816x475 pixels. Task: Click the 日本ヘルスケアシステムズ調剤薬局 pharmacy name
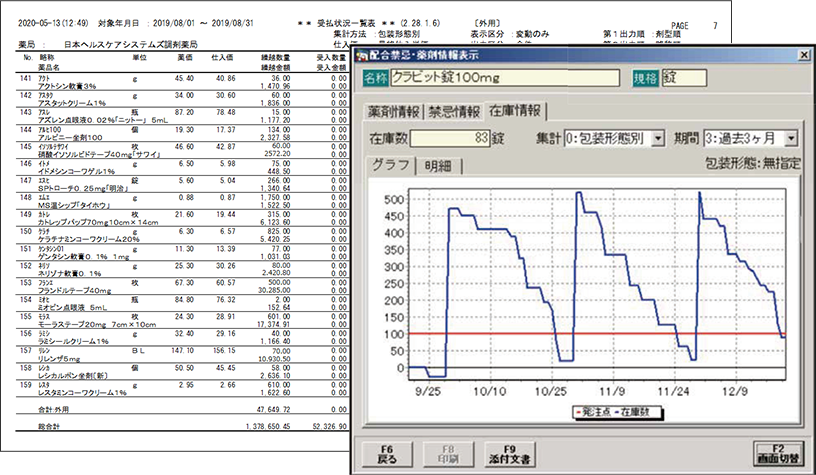tap(131, 45)
